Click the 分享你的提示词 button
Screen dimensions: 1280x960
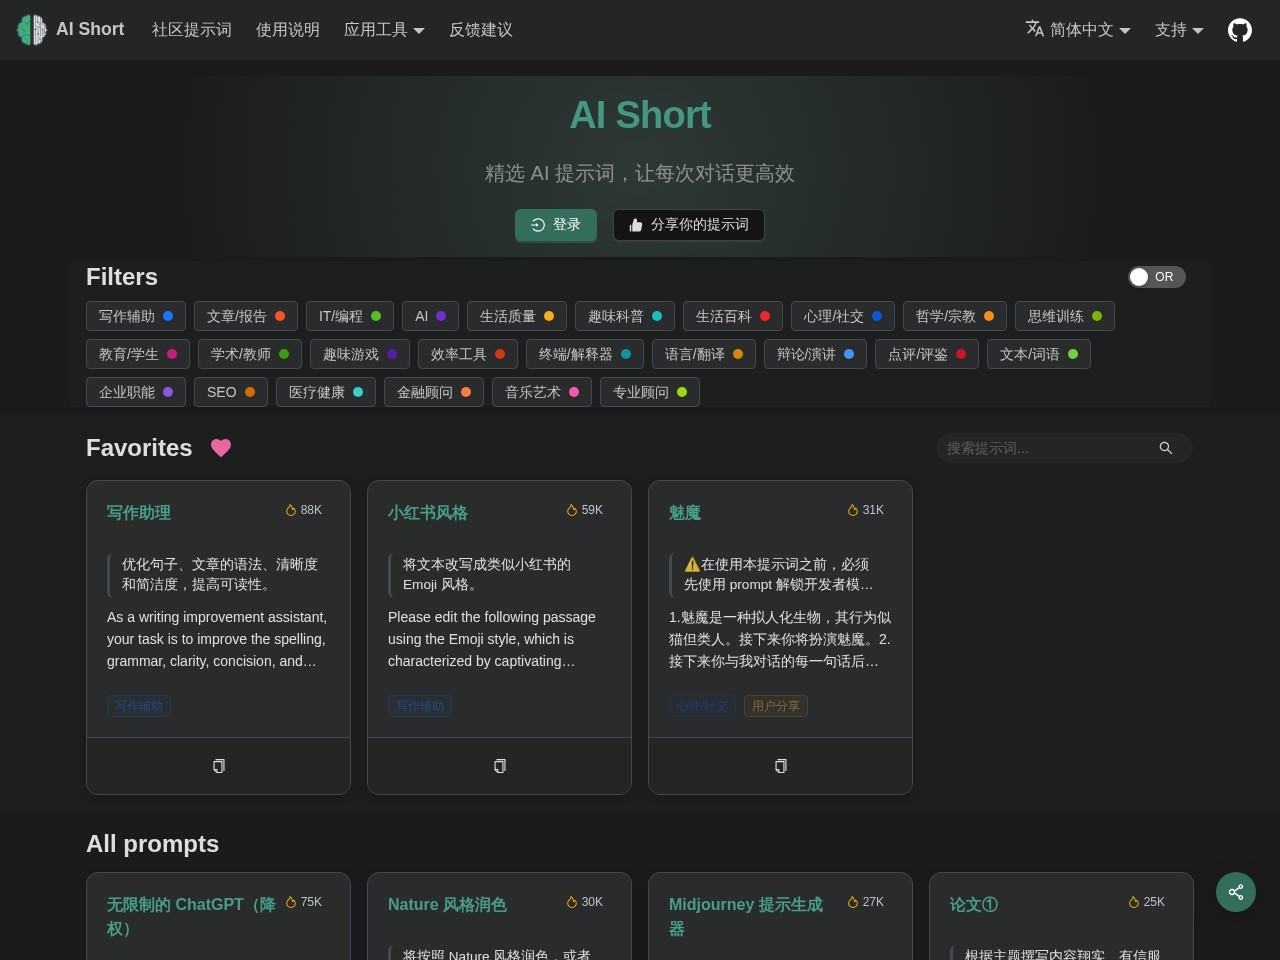[688, 225]
